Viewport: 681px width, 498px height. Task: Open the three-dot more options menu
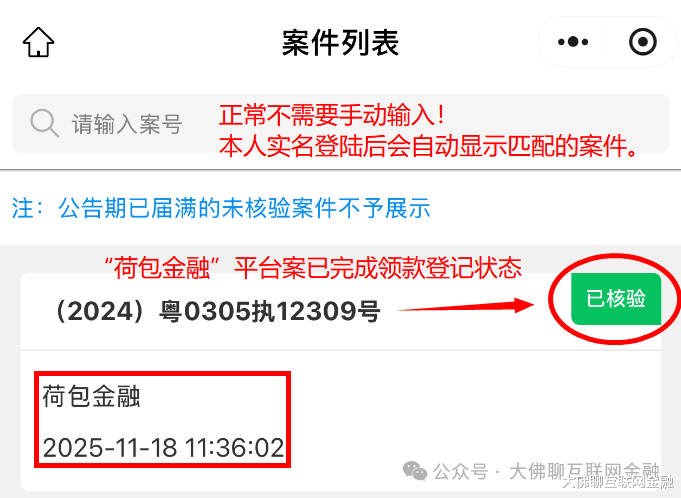click(573, 42)
